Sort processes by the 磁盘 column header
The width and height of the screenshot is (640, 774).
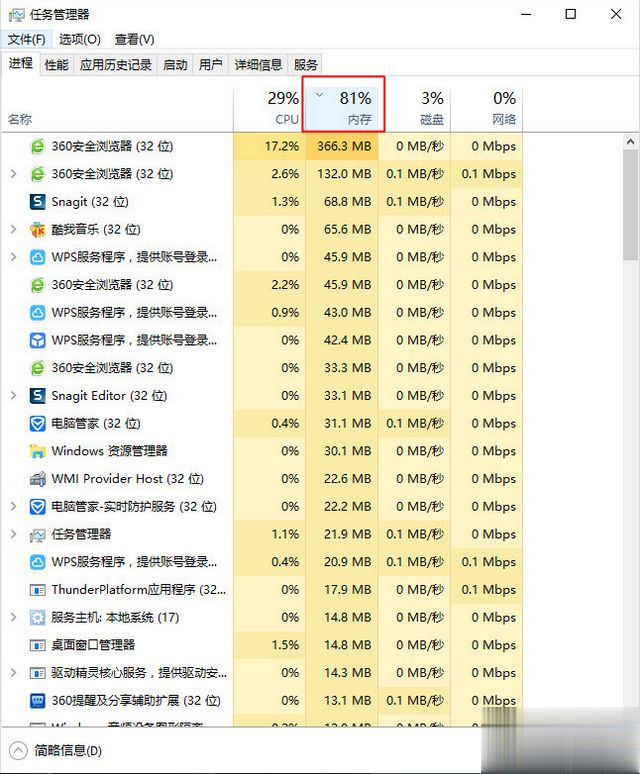point(414,108)
